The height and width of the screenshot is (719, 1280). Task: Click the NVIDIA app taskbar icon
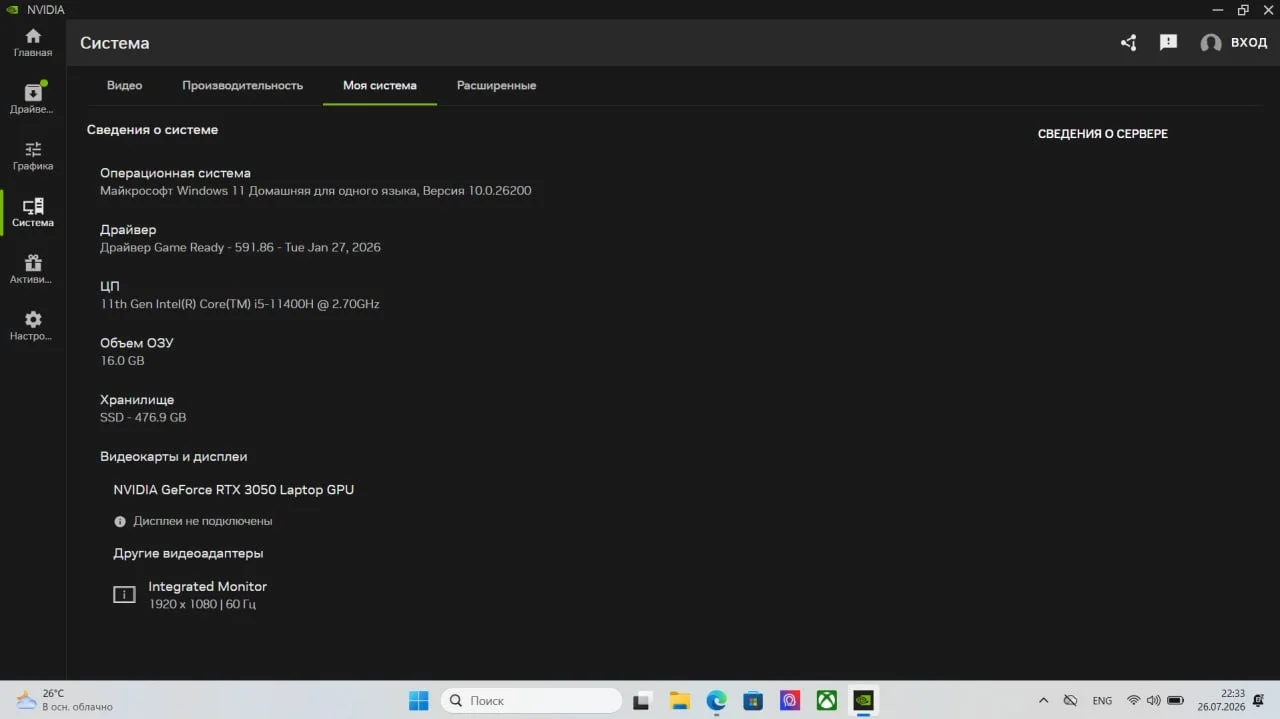863,701
